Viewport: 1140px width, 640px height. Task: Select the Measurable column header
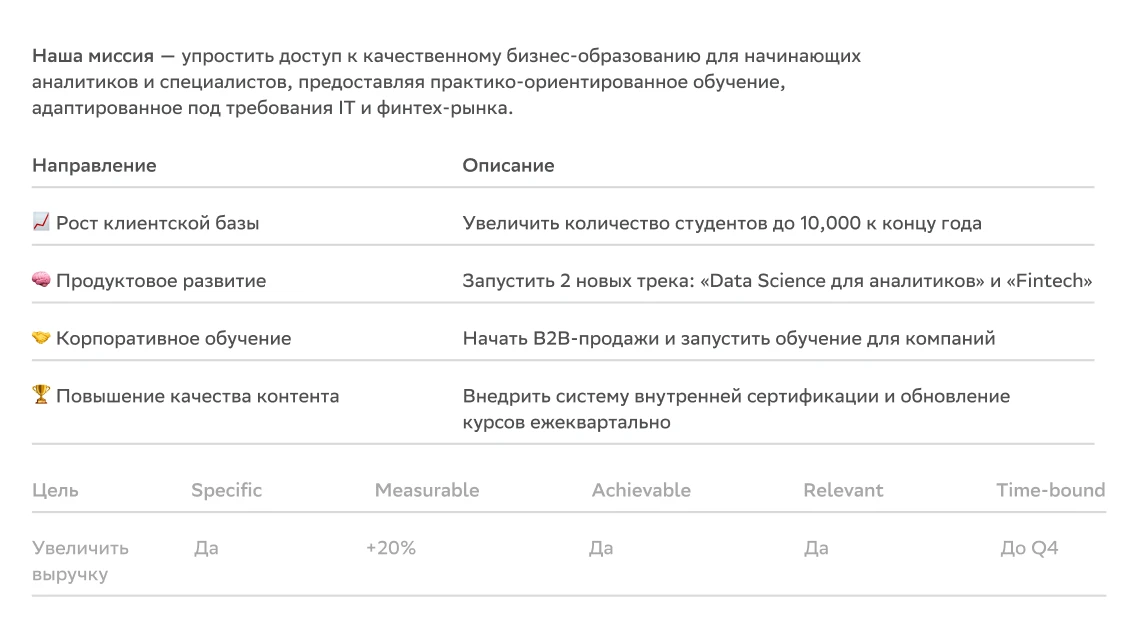(426, 490)
